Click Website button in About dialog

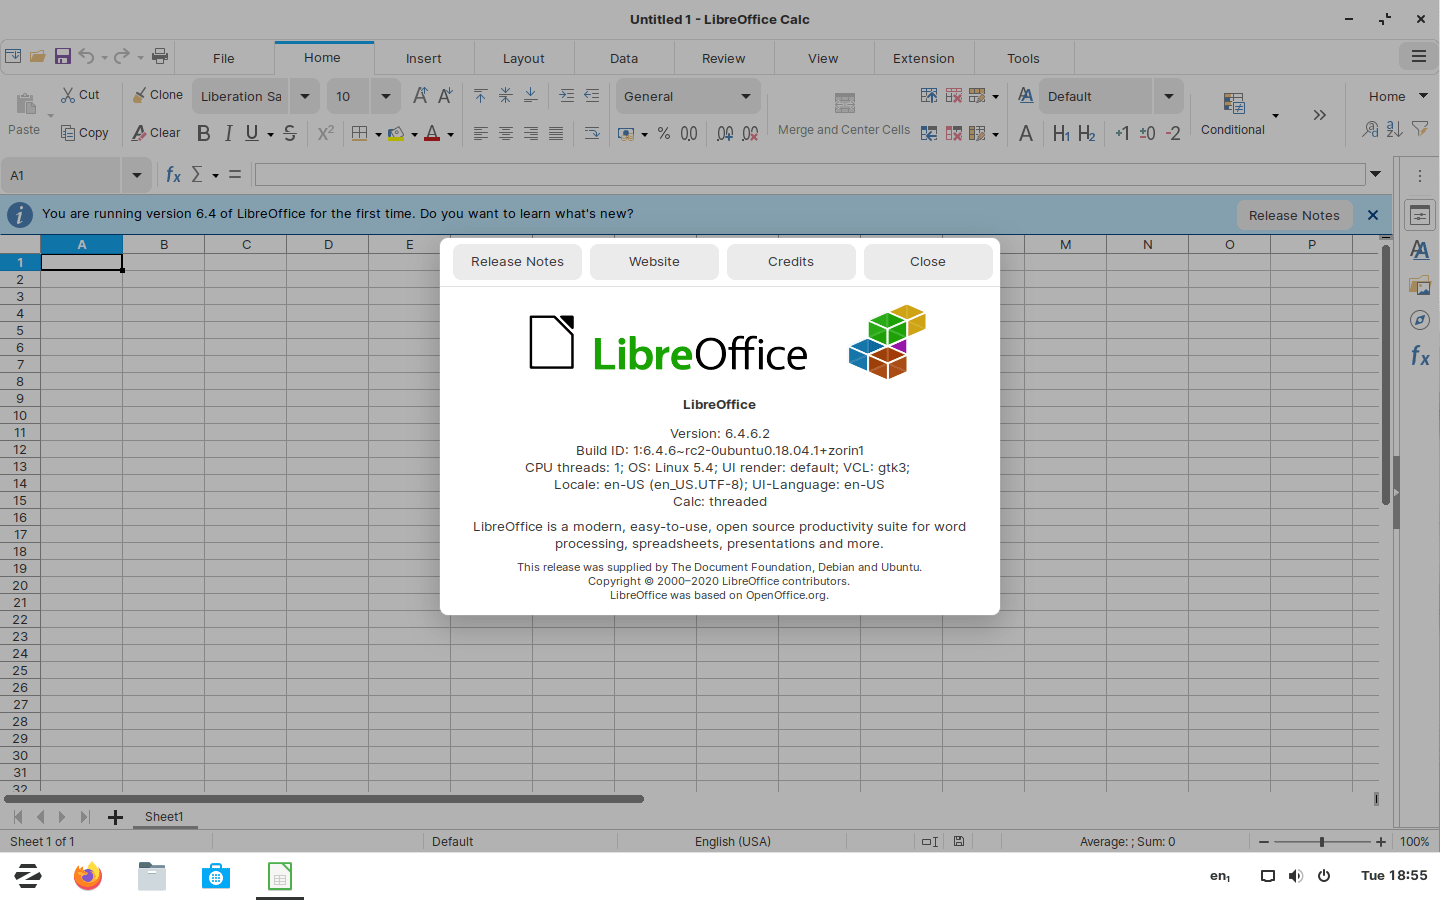pyautogui.click(x=654, y=262)
